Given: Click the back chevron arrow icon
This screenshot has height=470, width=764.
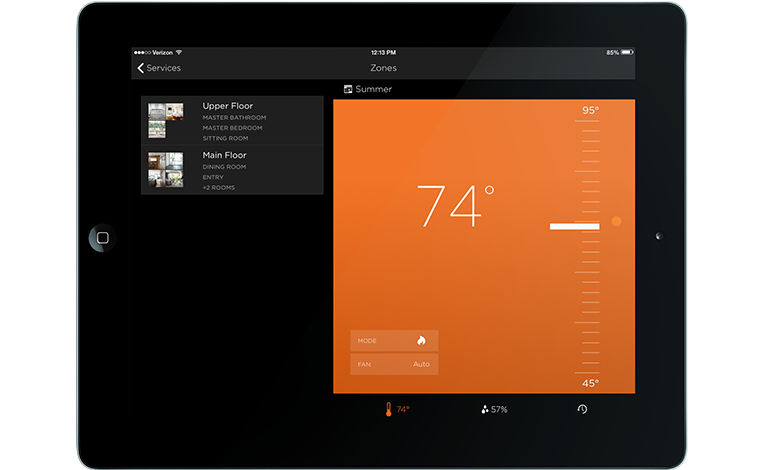Looking at the screenshot, I should pyautogui.click(x=140, y=68).
